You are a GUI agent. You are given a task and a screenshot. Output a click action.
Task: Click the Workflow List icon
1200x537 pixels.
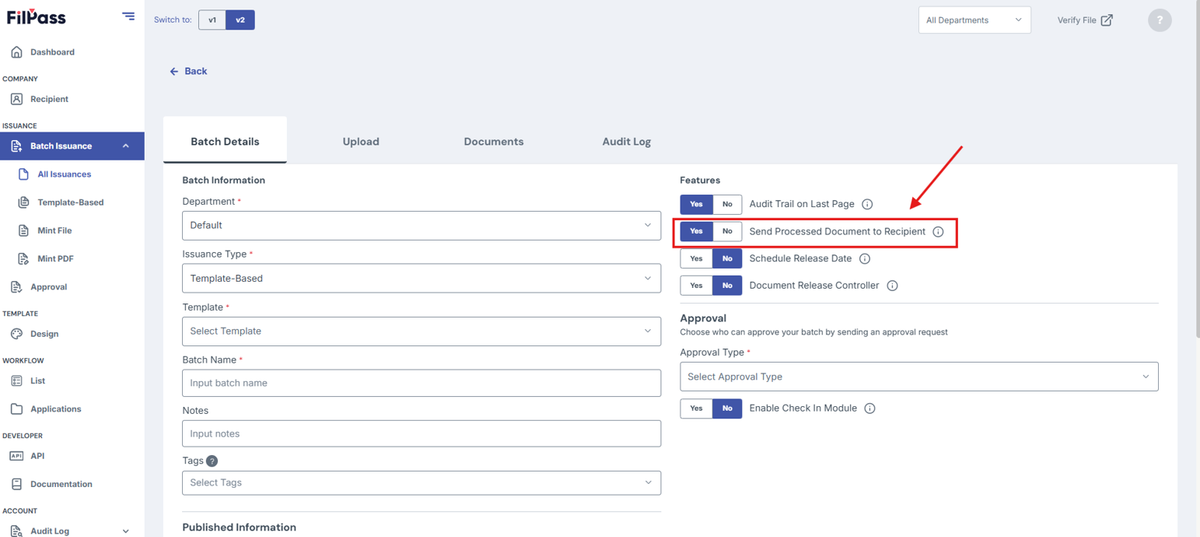[16, 381]
